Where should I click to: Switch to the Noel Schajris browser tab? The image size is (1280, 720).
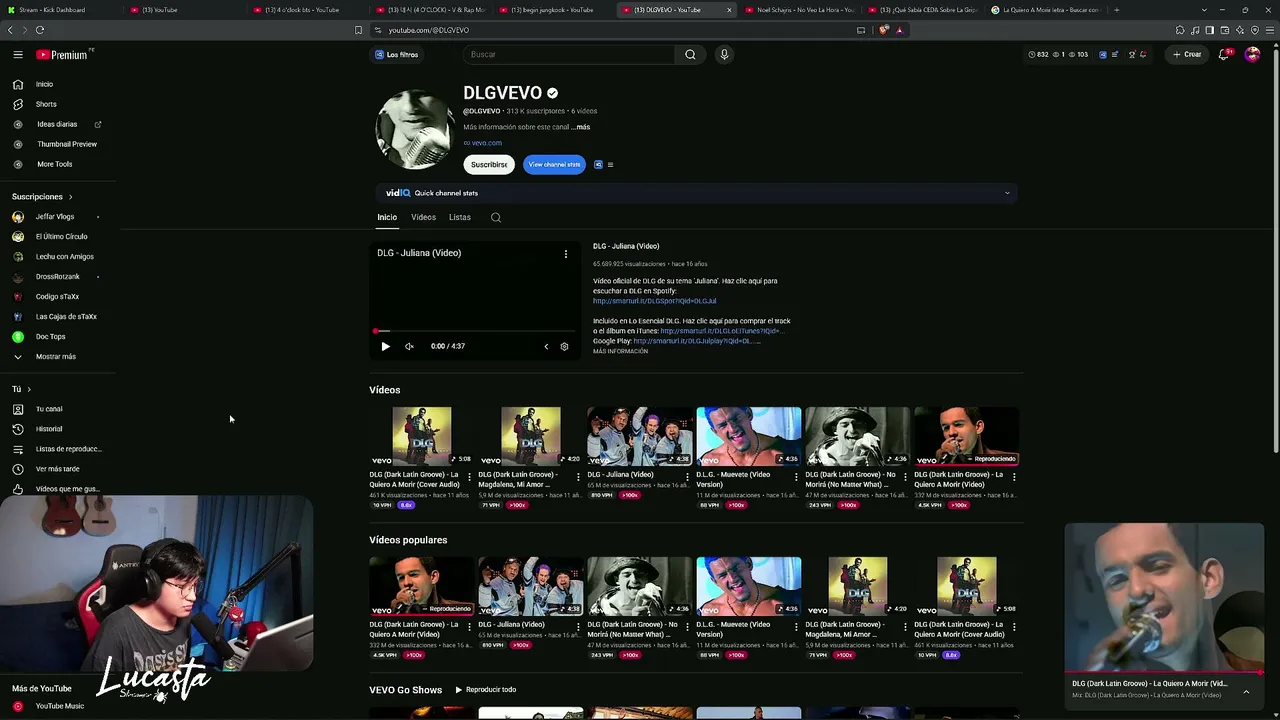tap(803, 10)
